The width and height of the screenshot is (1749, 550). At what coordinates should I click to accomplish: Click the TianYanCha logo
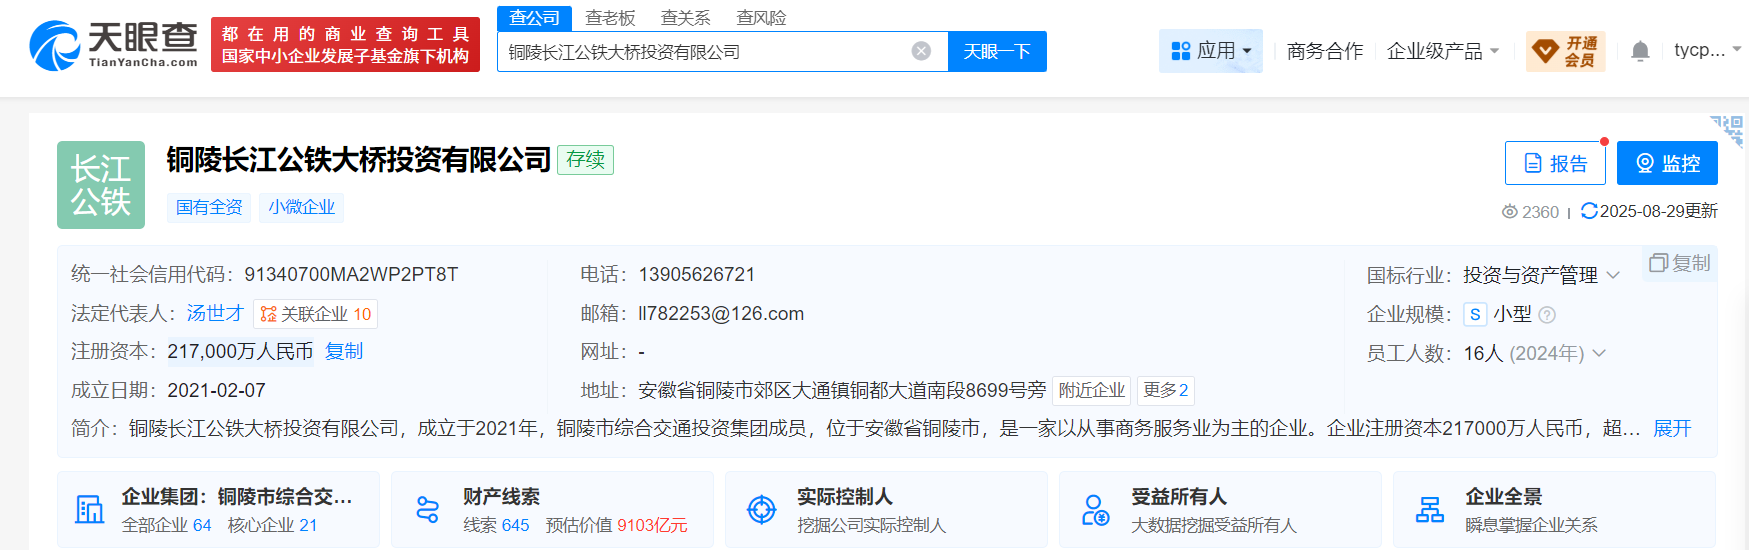(x=114, y=45)
